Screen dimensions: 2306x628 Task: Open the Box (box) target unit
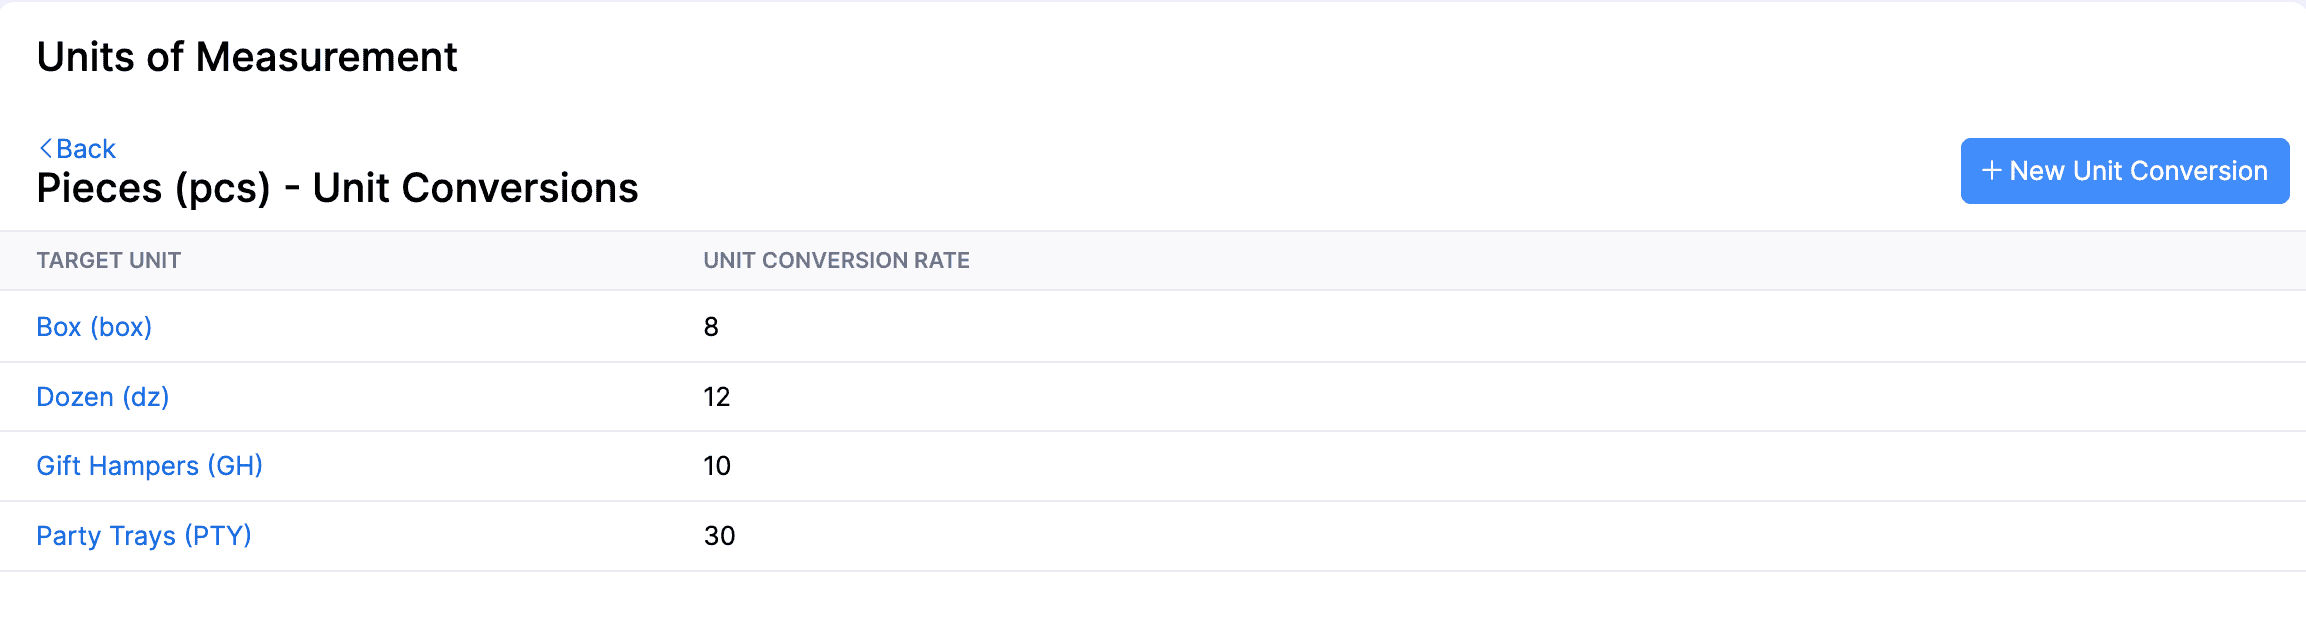(x=94, y=327)
